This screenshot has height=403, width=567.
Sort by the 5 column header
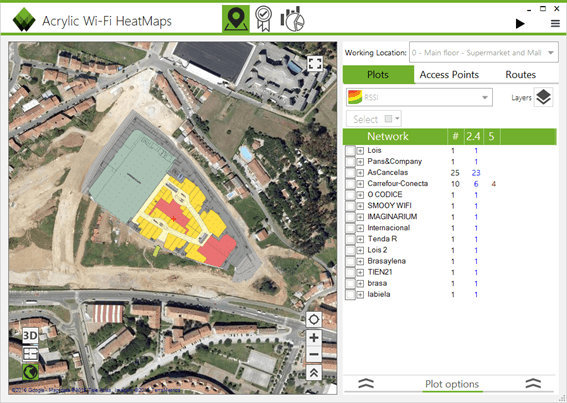pos(491,136)
